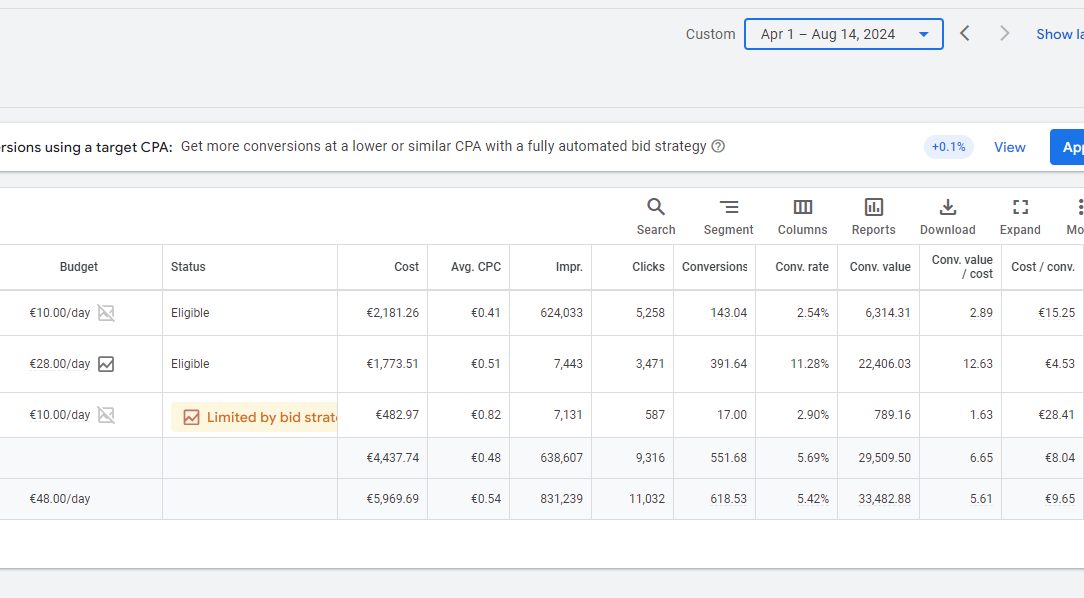The image size is (1084, 598).
Task: Click the €28.00/day budget value
Action: (59, 364)
